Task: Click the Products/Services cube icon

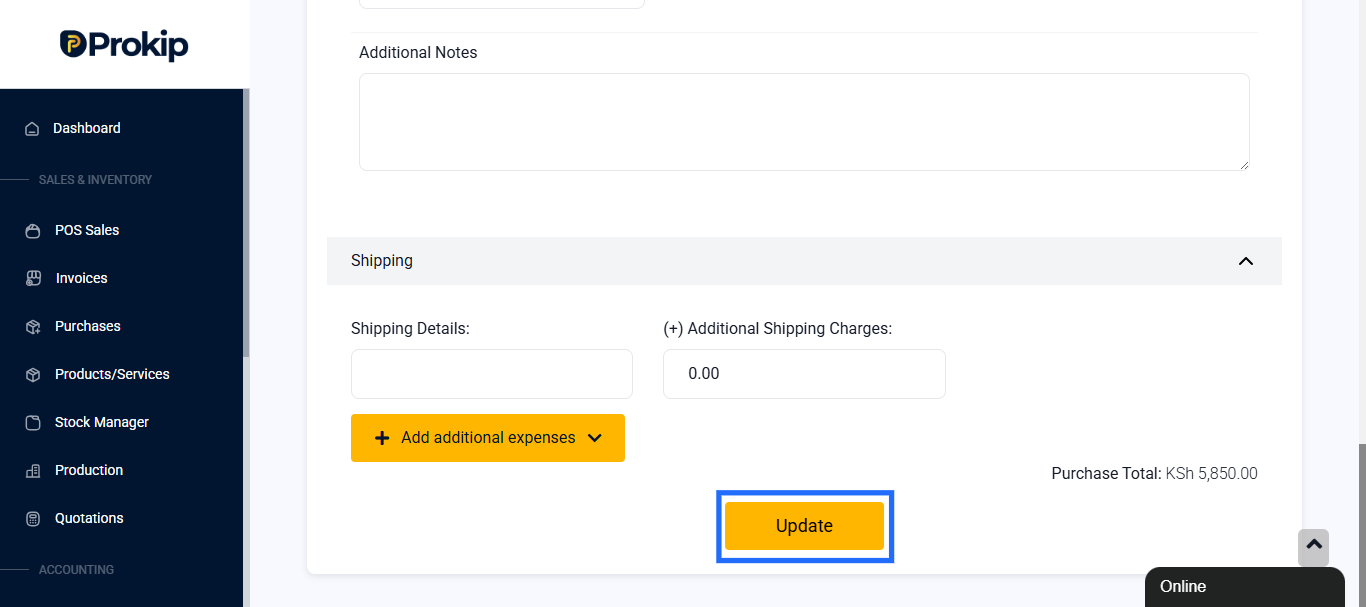Action: point(33,375)
